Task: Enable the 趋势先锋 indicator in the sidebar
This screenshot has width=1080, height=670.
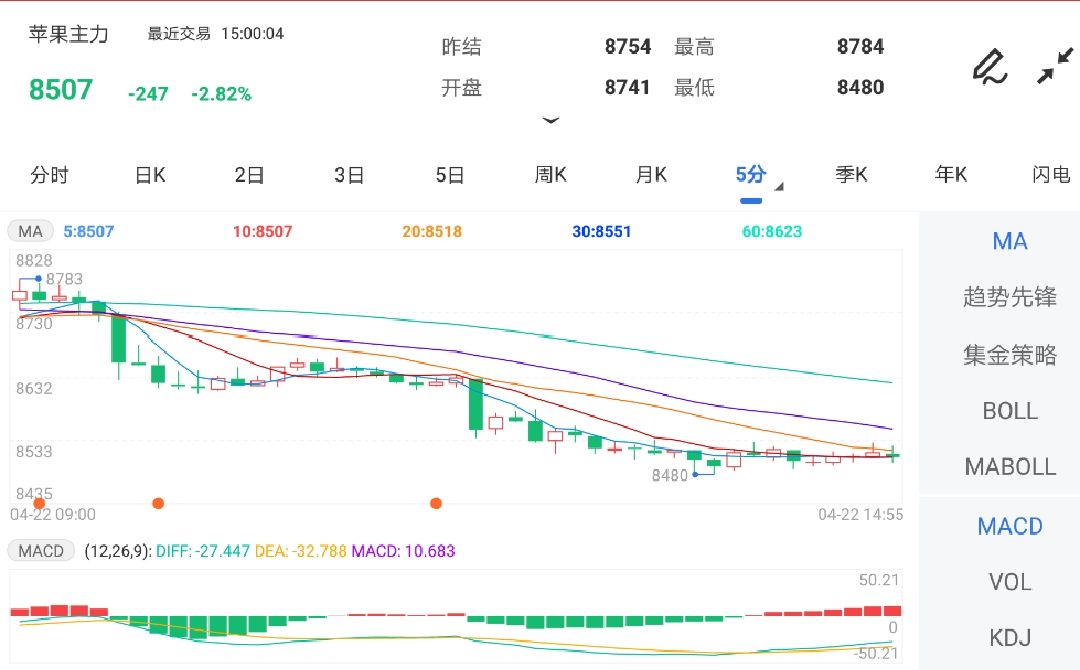Action: [x=1009, y=297]
